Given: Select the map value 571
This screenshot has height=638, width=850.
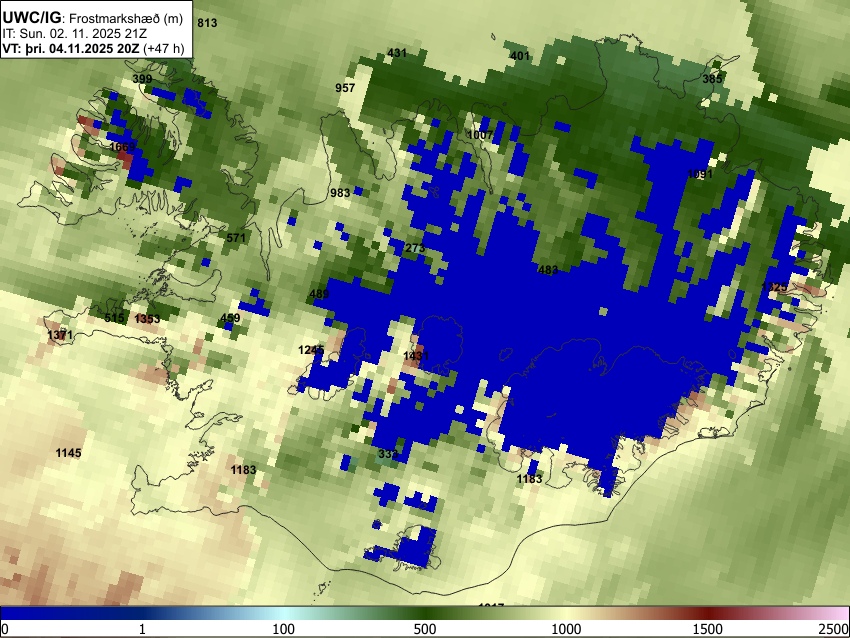Looking at the screenshot, I should pos(236,238).
